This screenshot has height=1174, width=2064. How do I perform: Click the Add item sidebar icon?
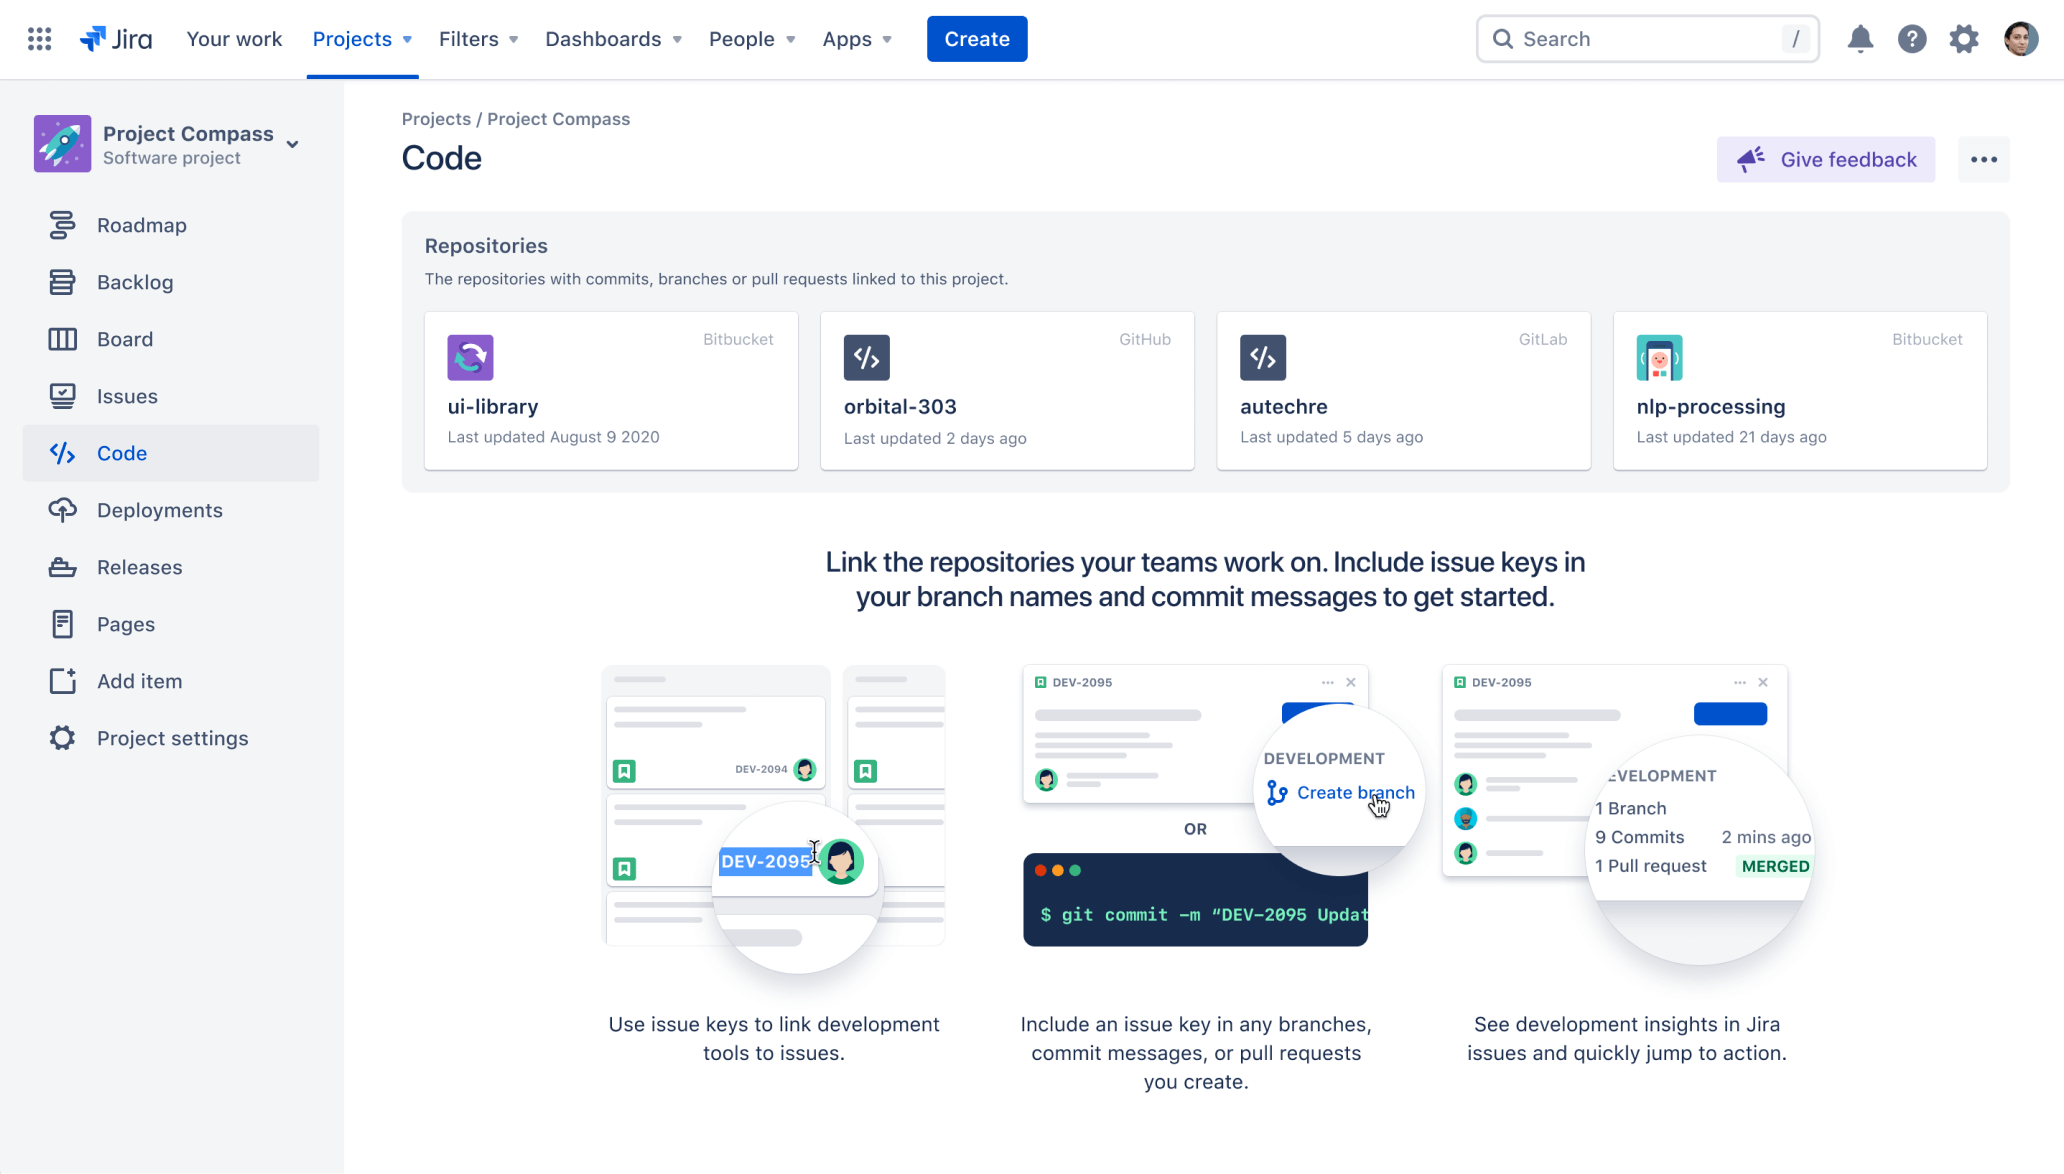pos(60,681)
